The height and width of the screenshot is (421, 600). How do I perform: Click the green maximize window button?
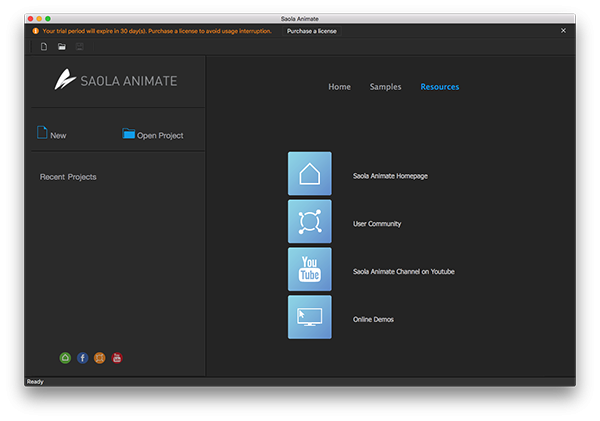(x=48, y=18)
